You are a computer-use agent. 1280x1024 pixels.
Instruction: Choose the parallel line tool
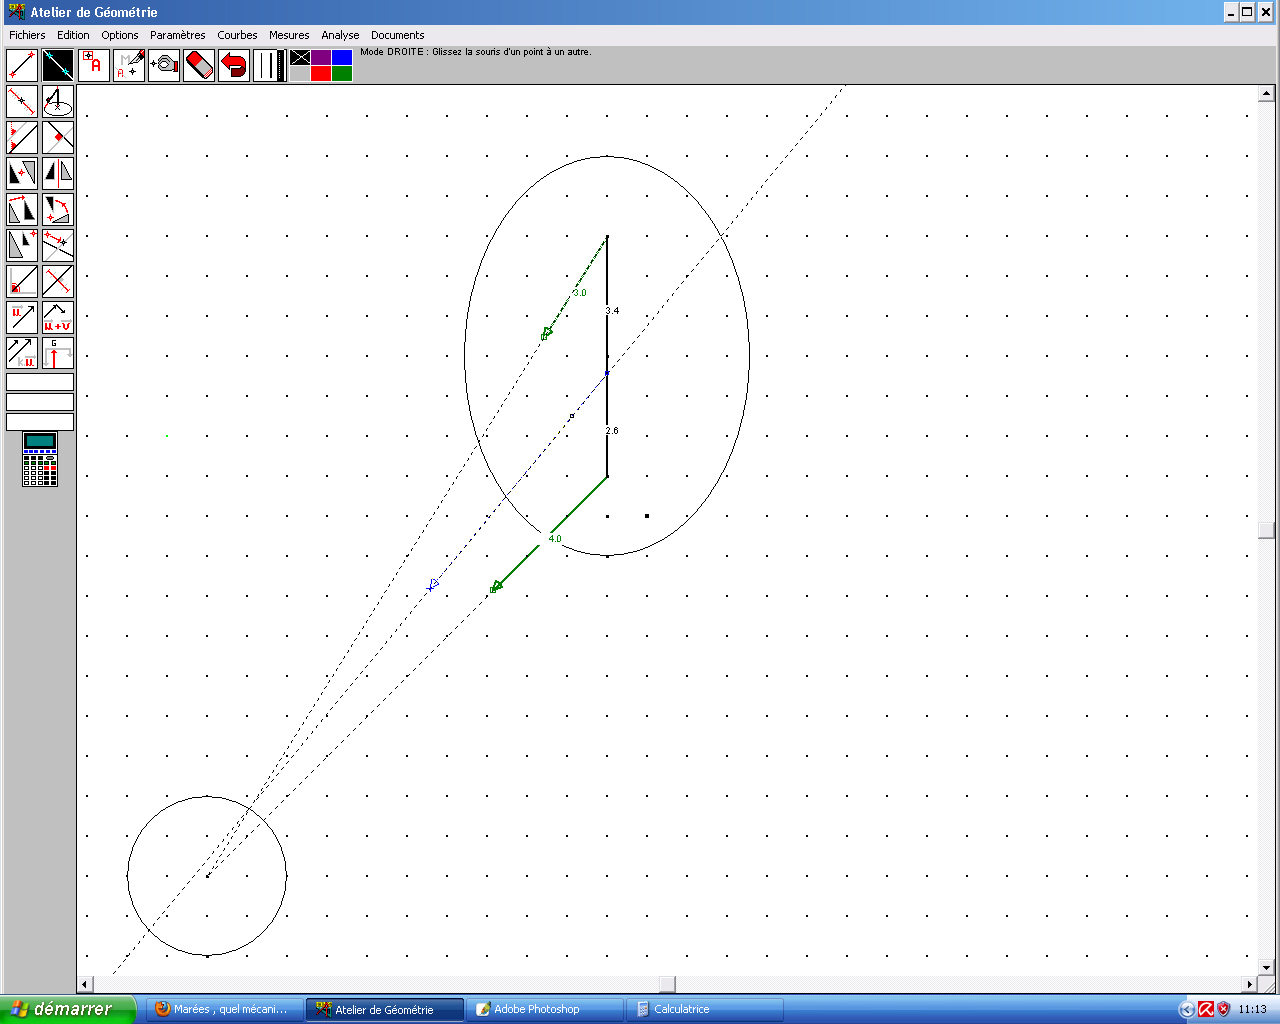22,137
